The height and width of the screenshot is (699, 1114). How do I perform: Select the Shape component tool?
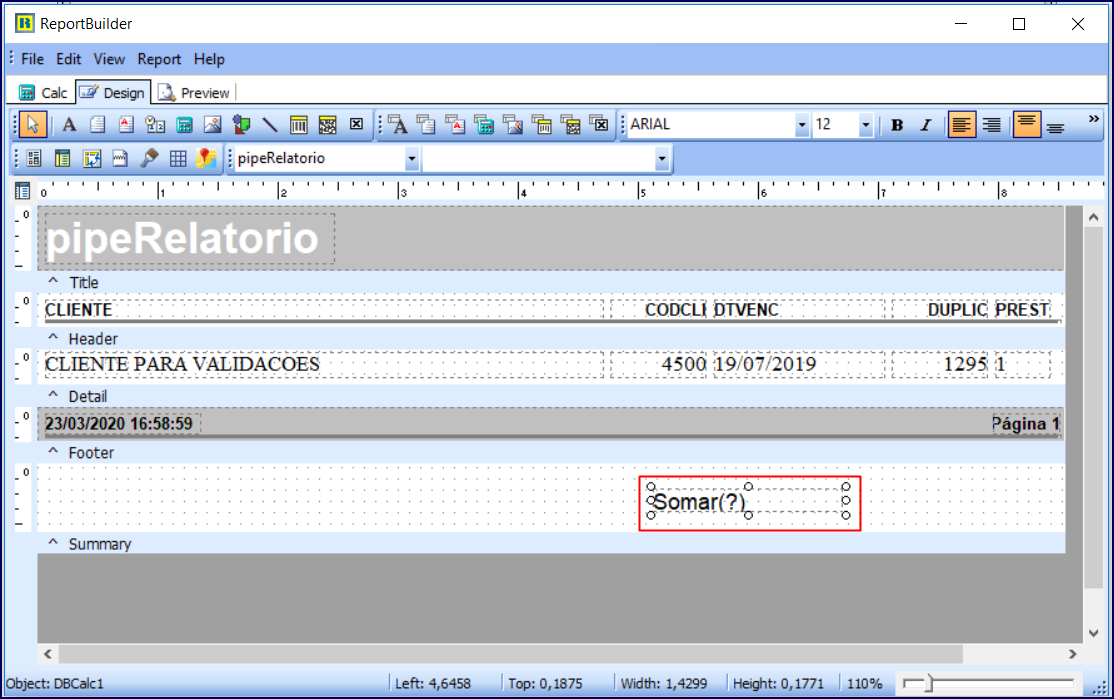click(242, 125)
